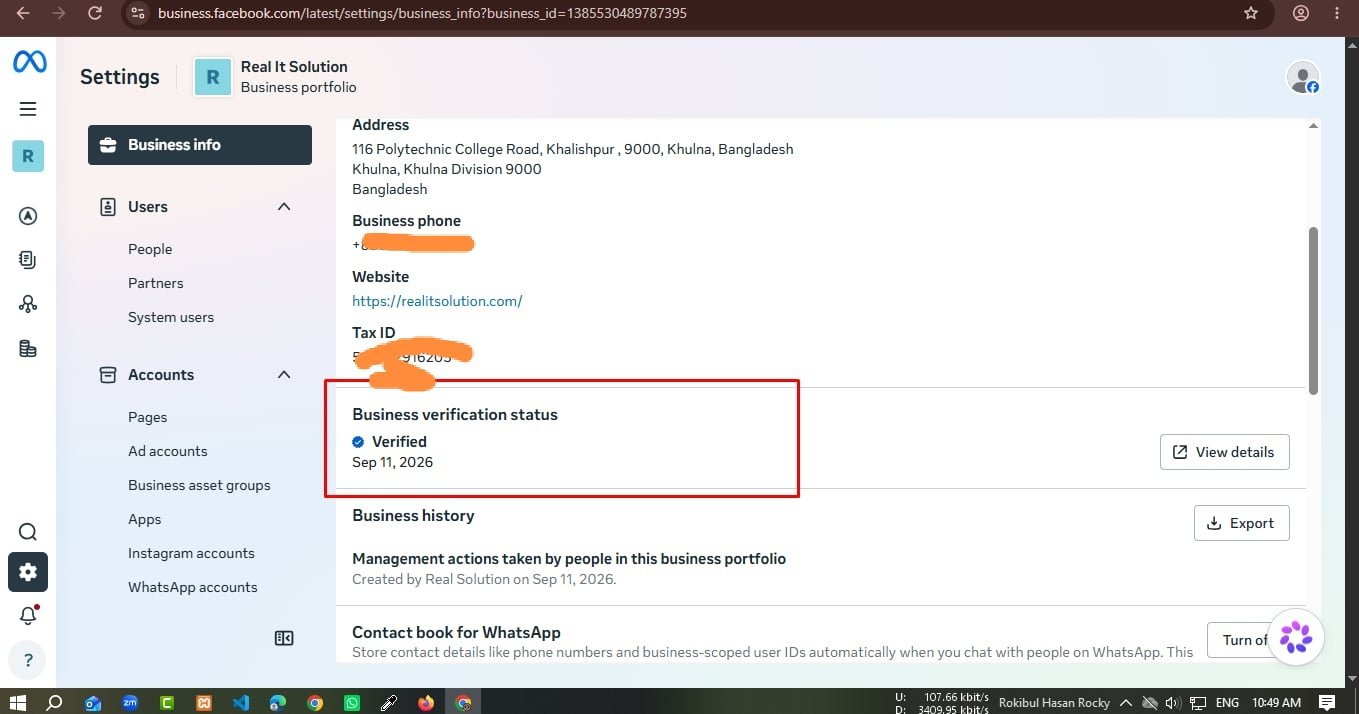Collapse the settings sidebar panel icon
Screen dimensions: 1359x714
284,638
